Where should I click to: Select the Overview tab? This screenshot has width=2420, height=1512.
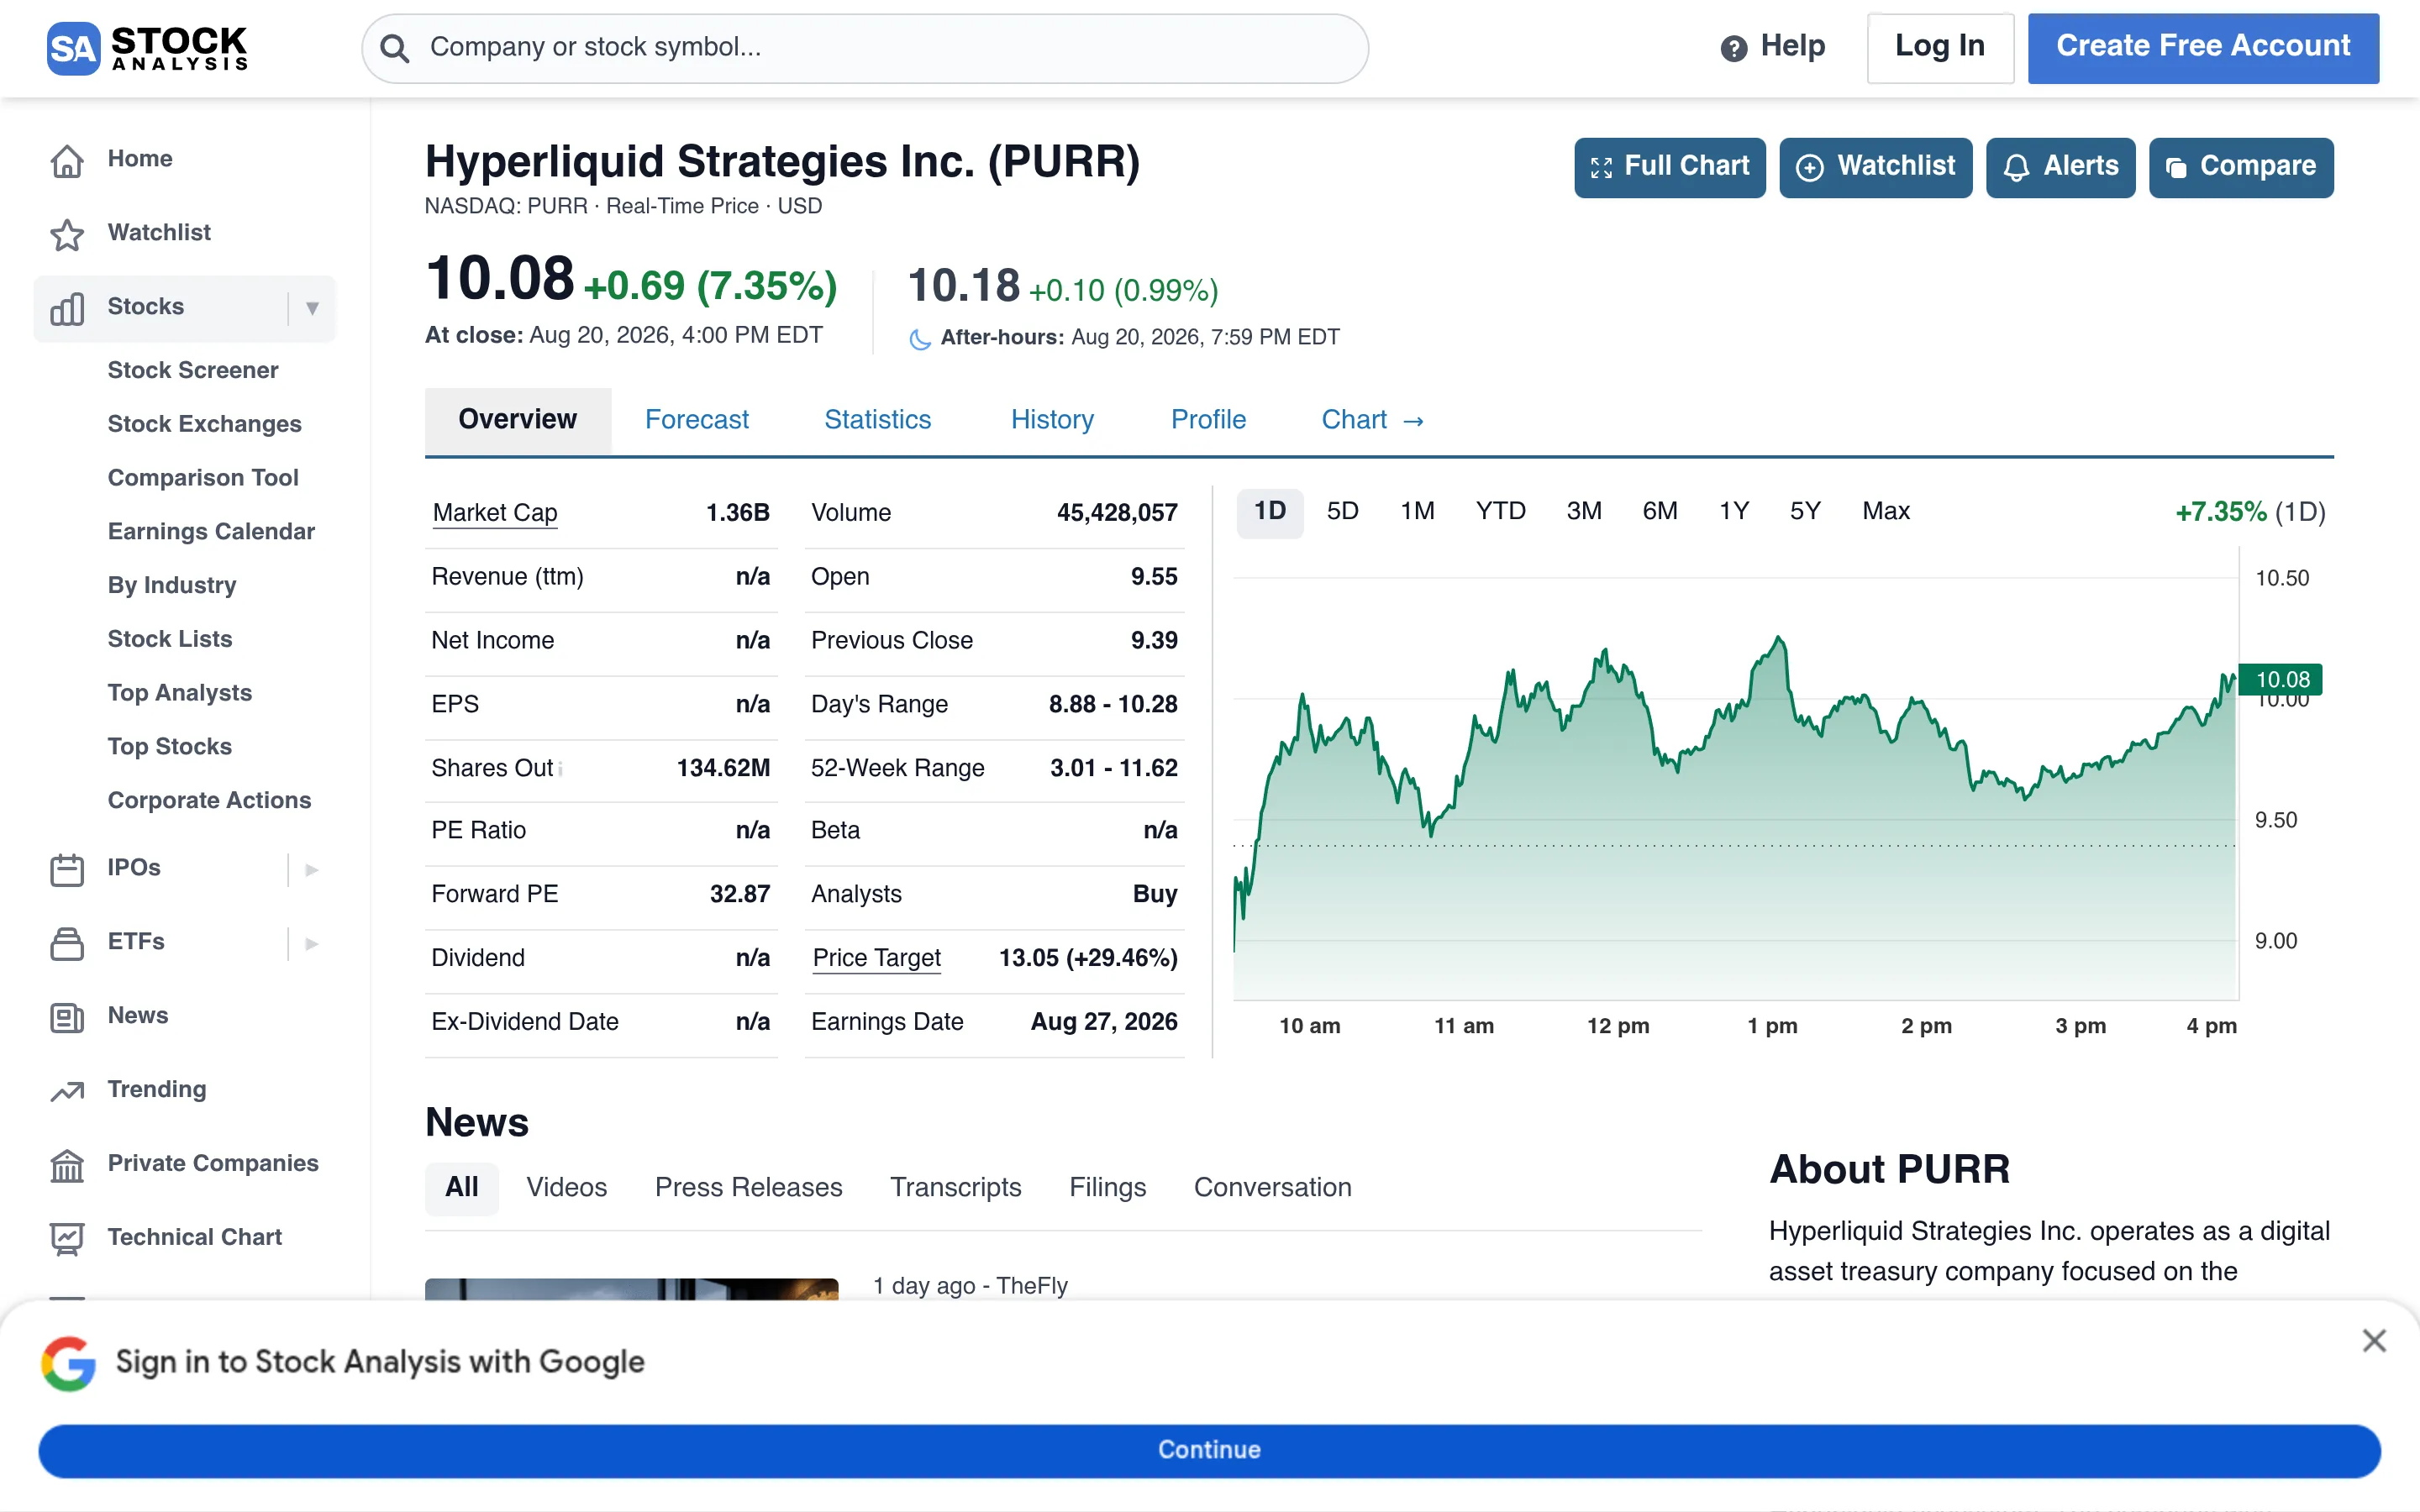[517, 421]
